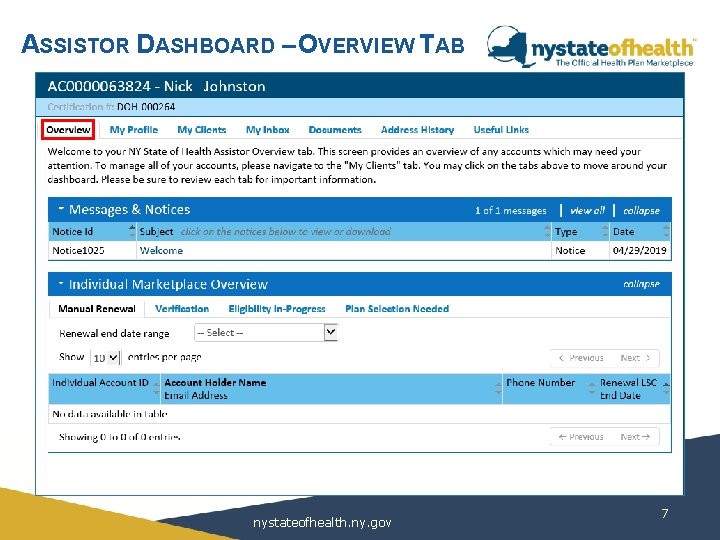Sort notices by Type column

point(580,231)
